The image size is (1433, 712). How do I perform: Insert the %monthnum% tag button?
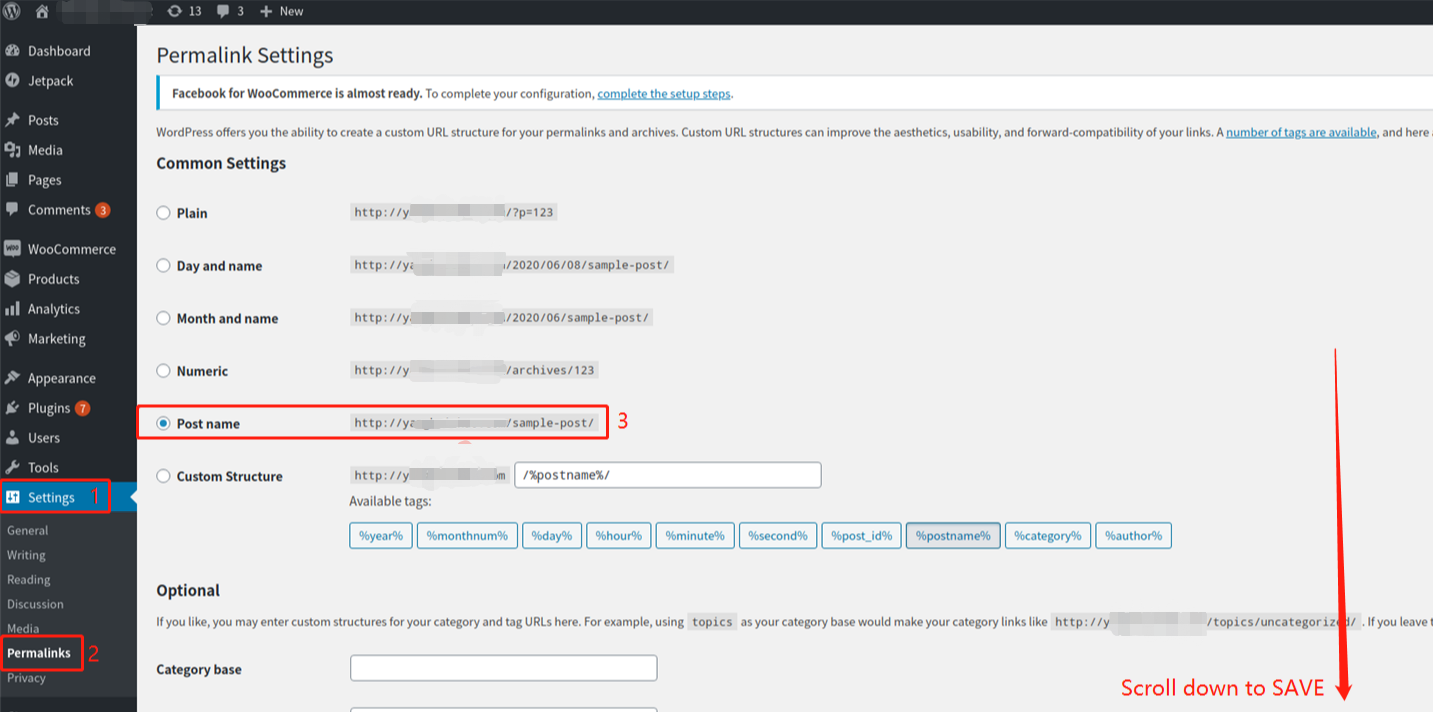tap(467, 536)
